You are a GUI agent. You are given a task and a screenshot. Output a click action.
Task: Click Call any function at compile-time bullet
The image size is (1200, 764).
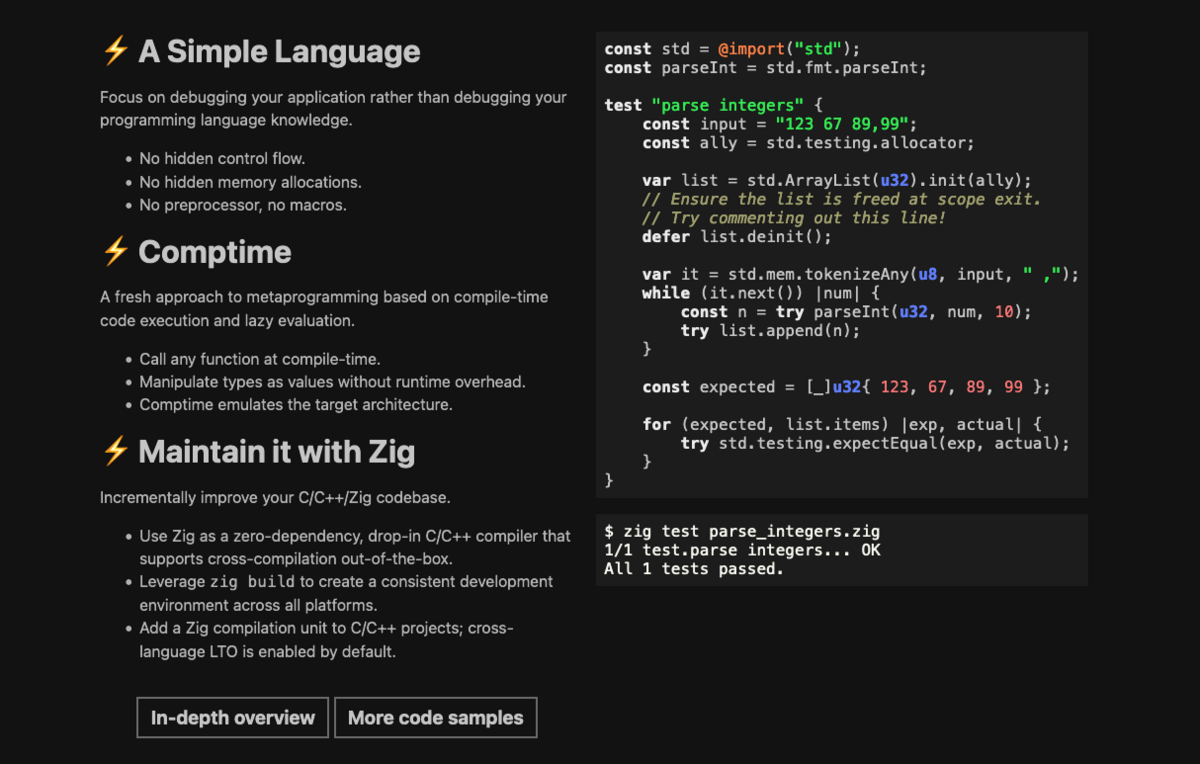coord(260,358)
